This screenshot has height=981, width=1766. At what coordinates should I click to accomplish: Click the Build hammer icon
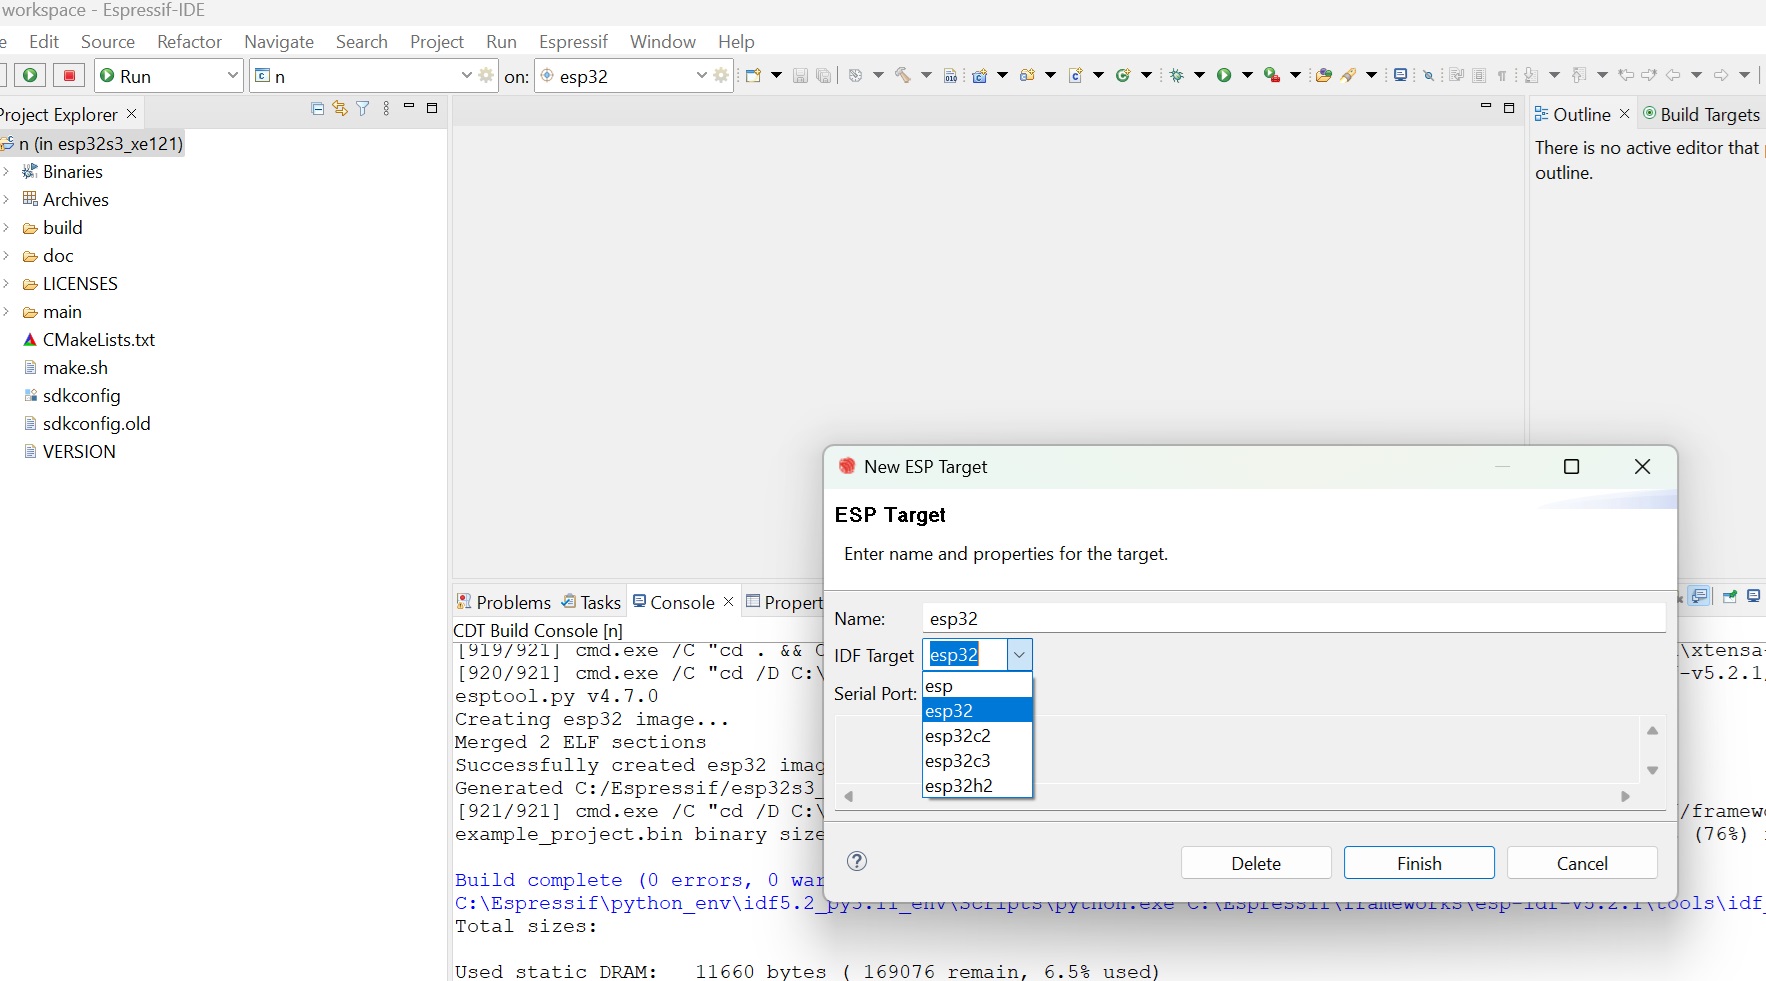pyautogui.click(x=902, y=75)
